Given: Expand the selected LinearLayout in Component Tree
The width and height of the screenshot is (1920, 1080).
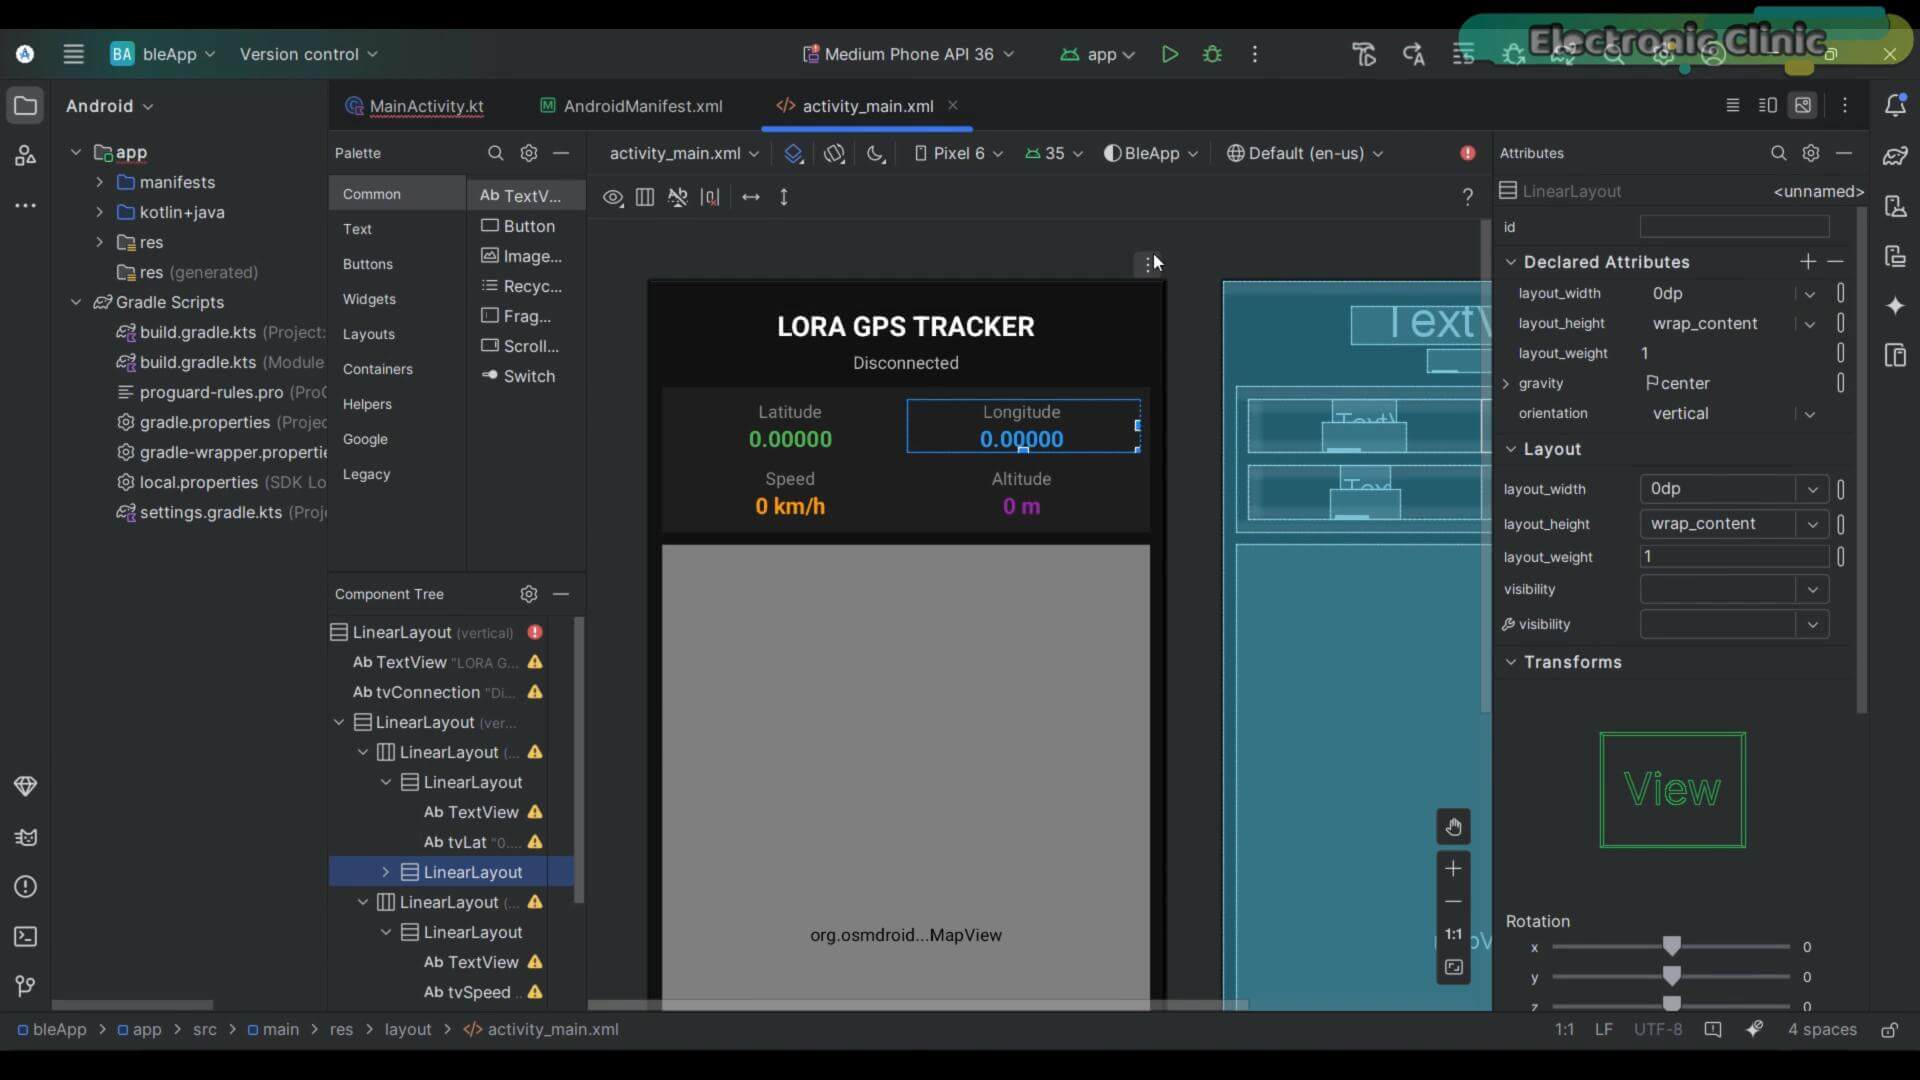Looking at the screenshot, I should pyautogui.click(x=386, y=872).
